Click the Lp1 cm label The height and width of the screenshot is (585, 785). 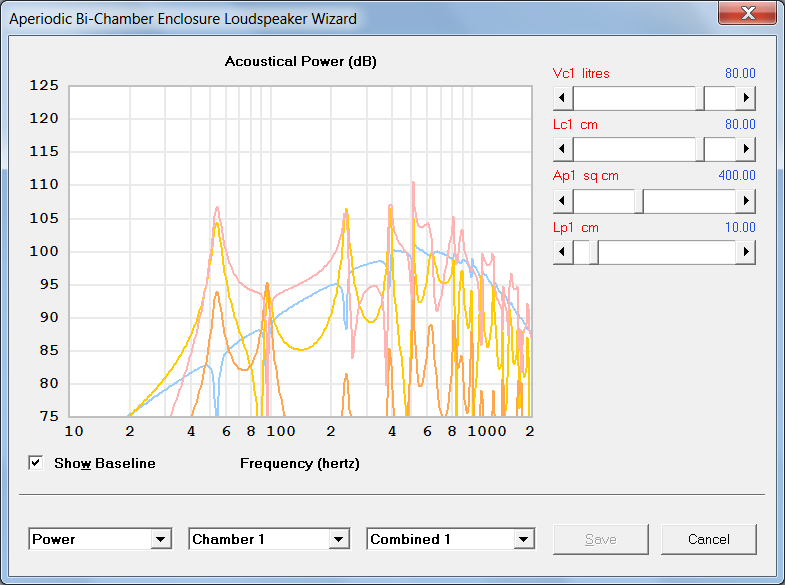[x=576, y=228]
